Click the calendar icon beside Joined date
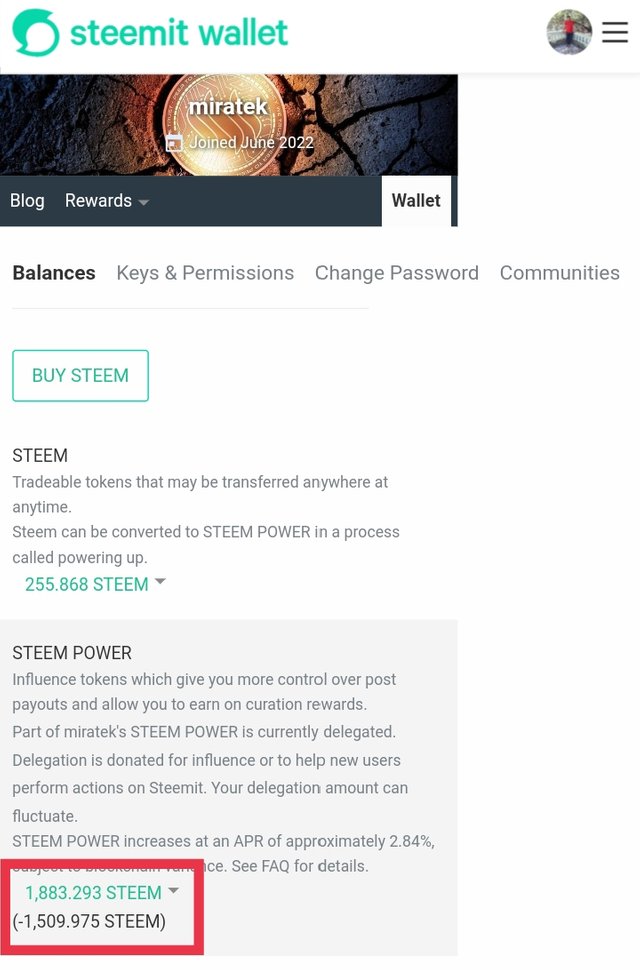The width and height of the screenshot is (640, 970). click(x=175, y=142)
